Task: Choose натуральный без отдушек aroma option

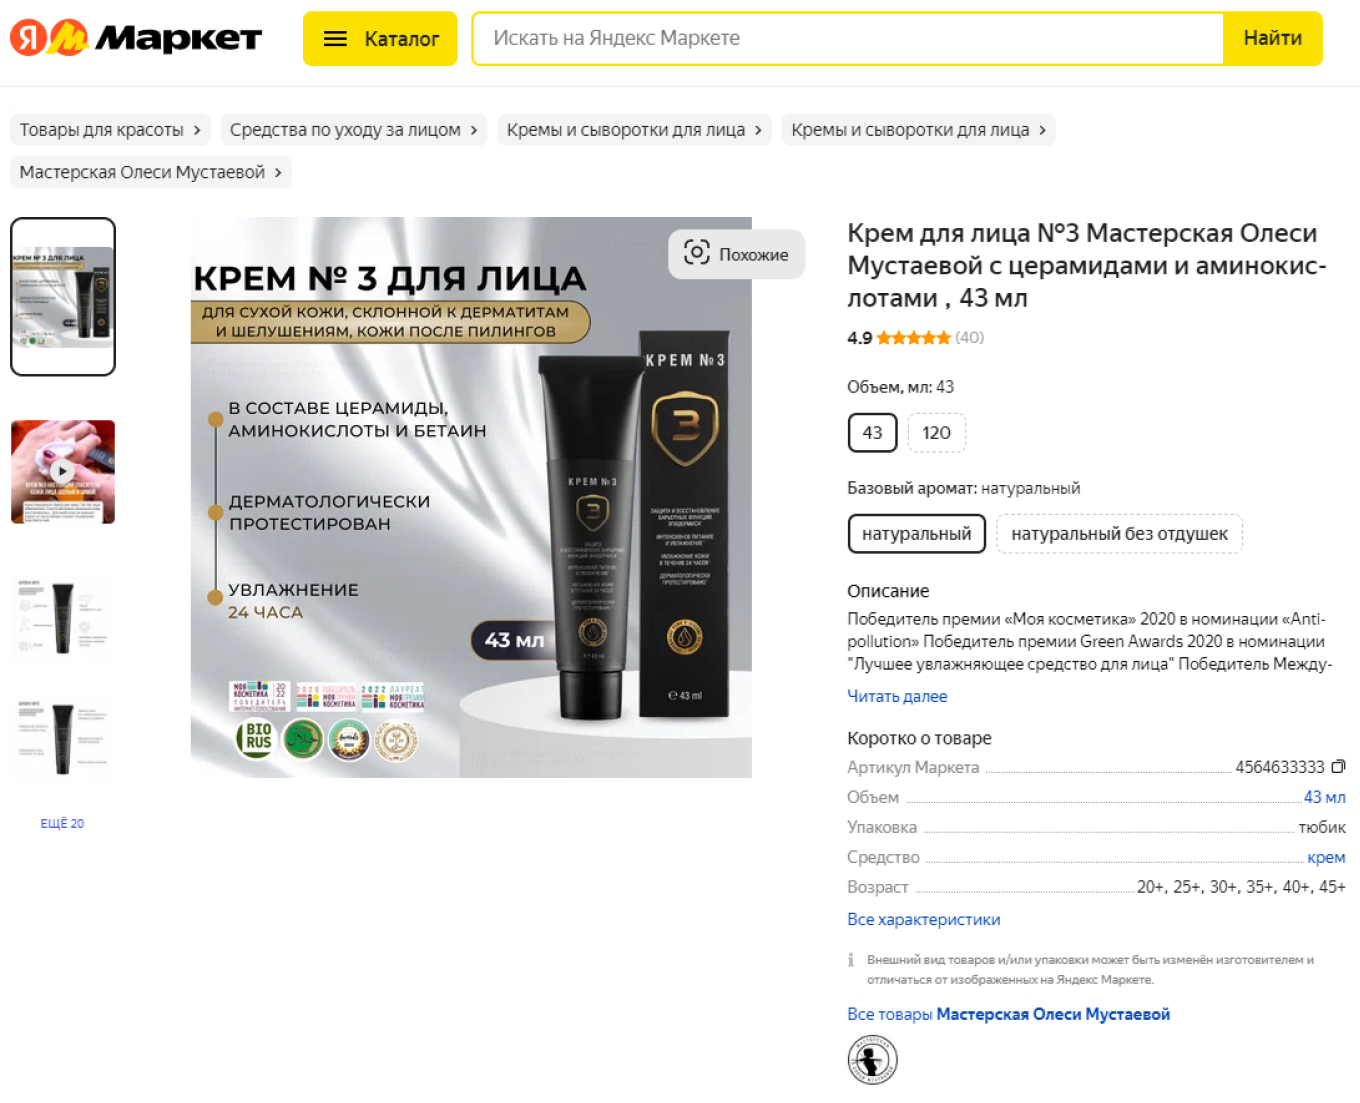Action: pyautogui.click(x=1119, y=534)
